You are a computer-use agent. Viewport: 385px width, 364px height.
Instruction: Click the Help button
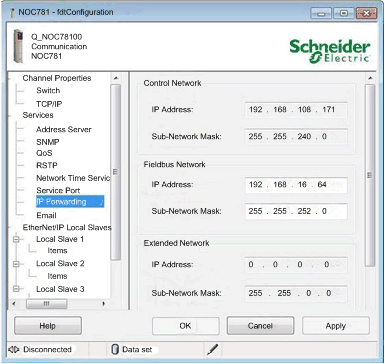pyautogui.click(x=48, y=326)
